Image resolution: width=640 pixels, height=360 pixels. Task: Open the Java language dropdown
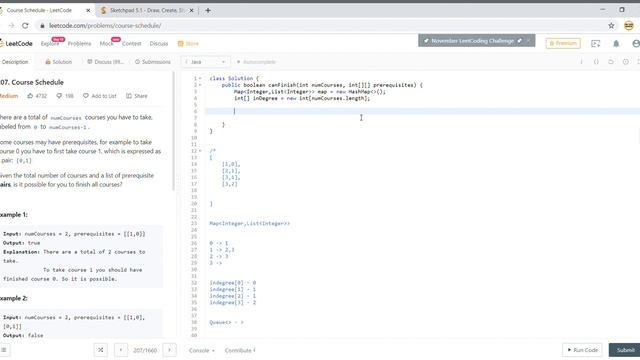click(205, 62)
